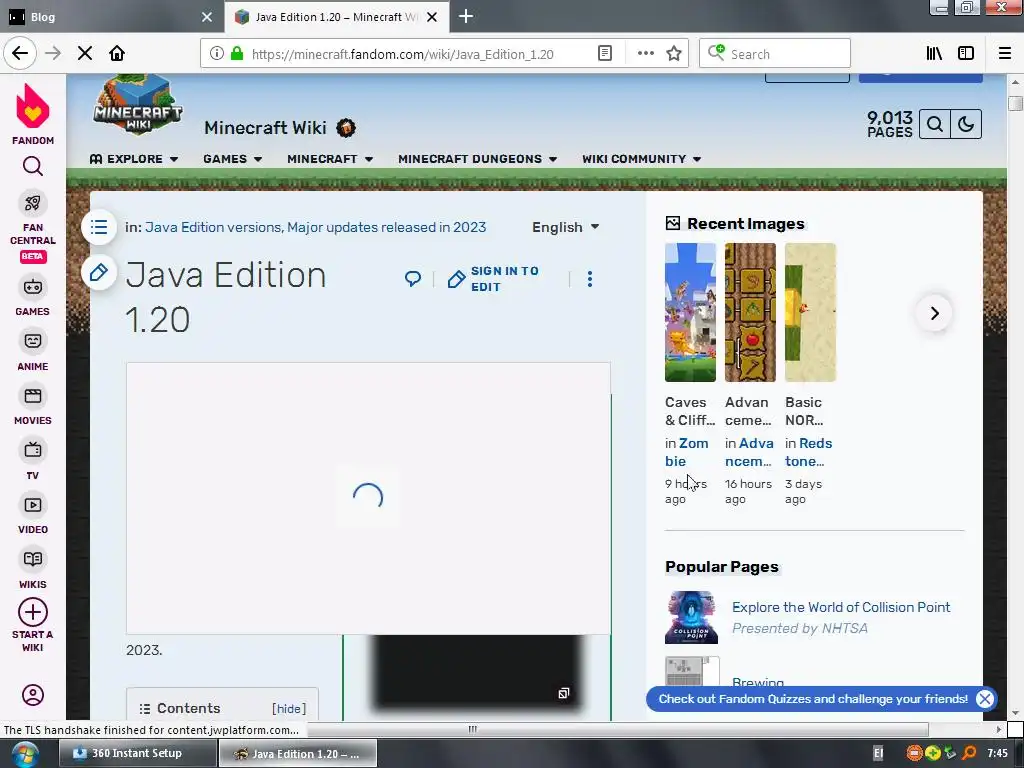Image resolution: width=1024 pixels, height=768 pixels.
Task: Open Games section in sidebar
Action: coord(33,297)
